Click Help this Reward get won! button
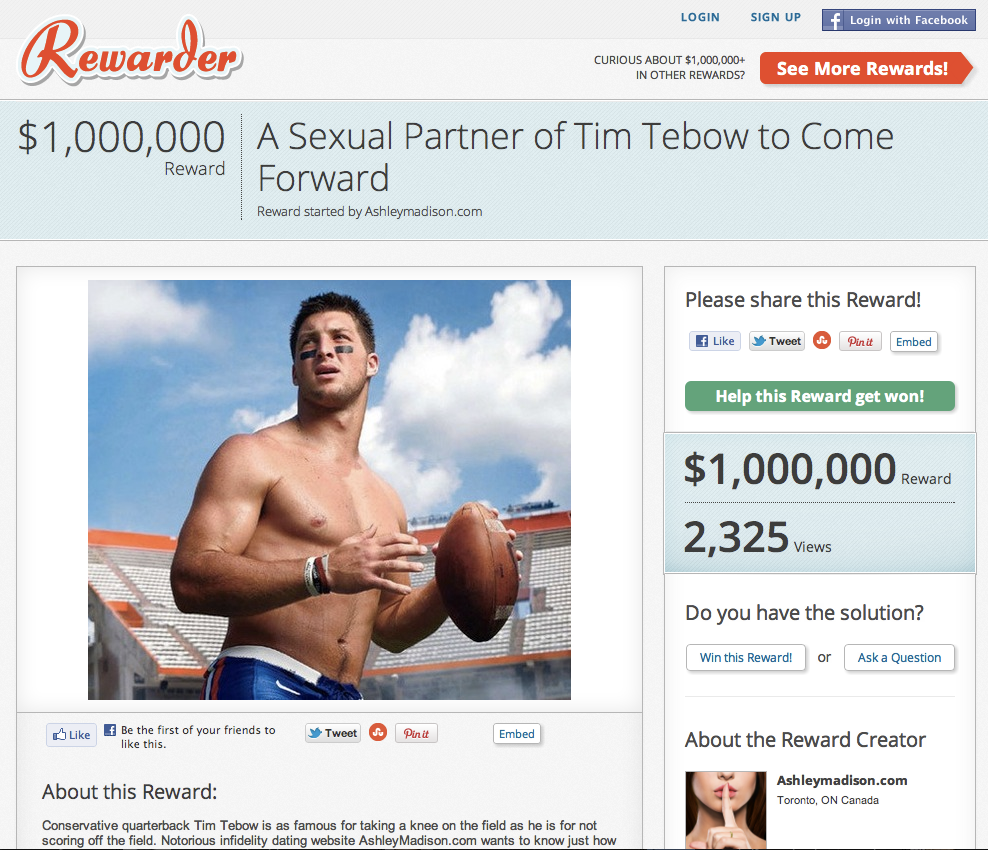This screenshot has height=850, width=988. tap(820, 396)
